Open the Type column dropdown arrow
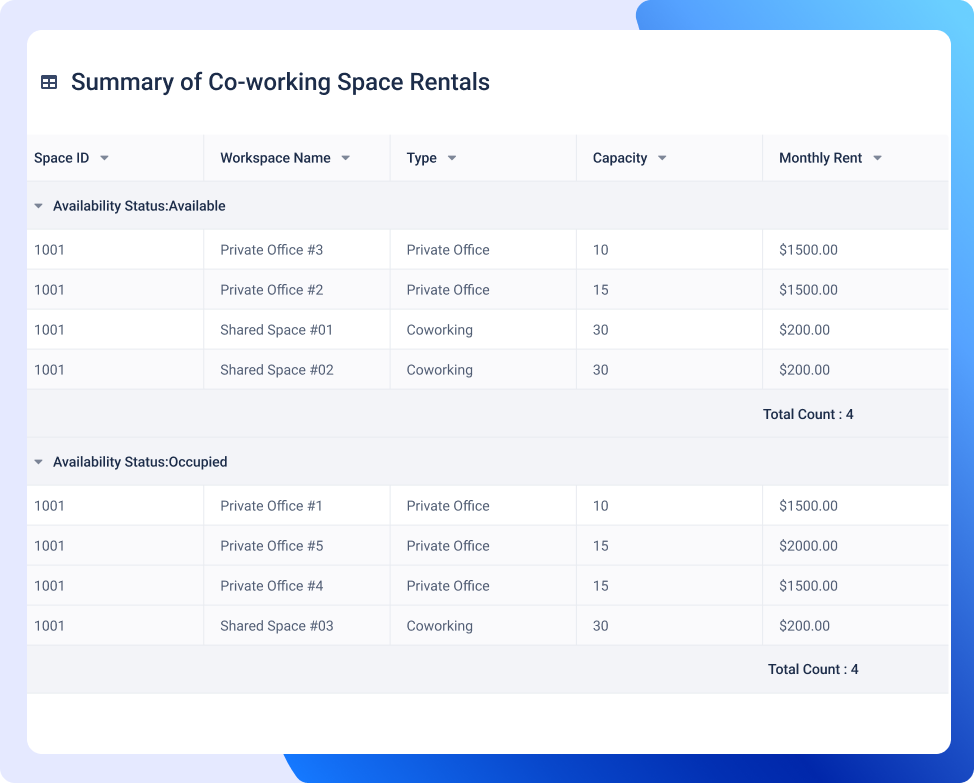 click(x=452, y=158)
